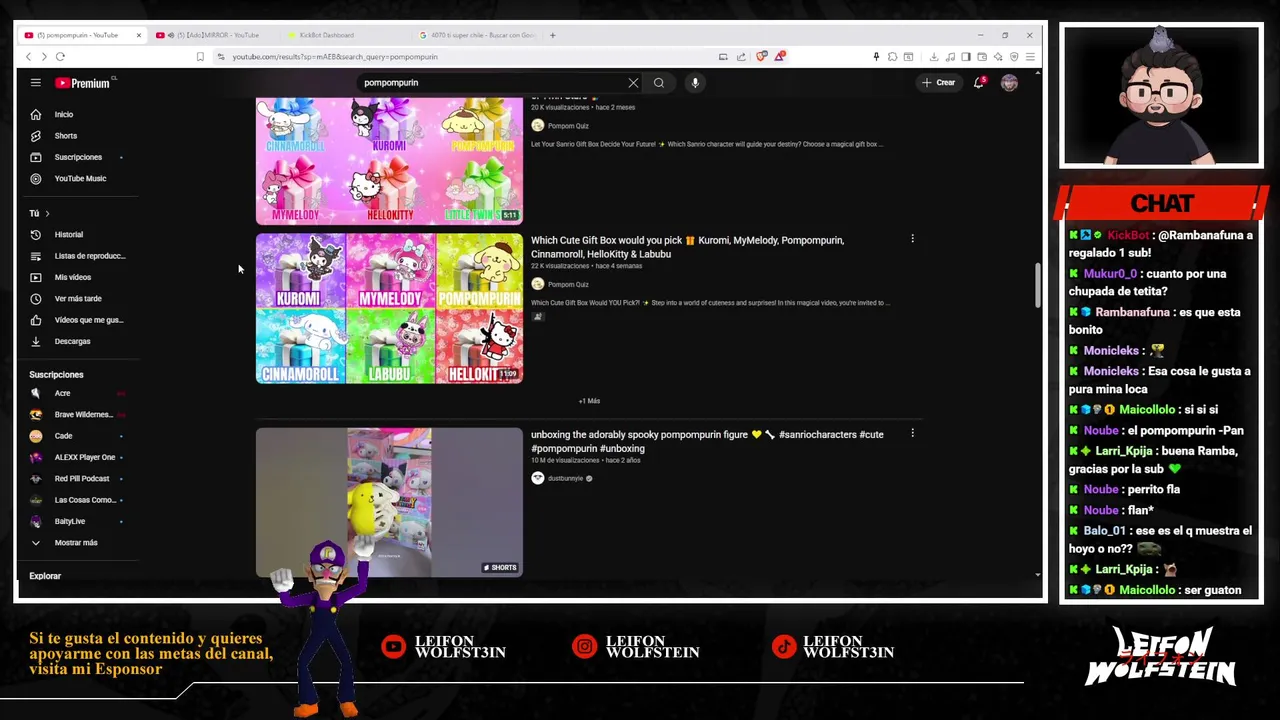The image size is (1280, 720).
Task: Click the YouTube Premium logo
Action: tap(85, 83)
